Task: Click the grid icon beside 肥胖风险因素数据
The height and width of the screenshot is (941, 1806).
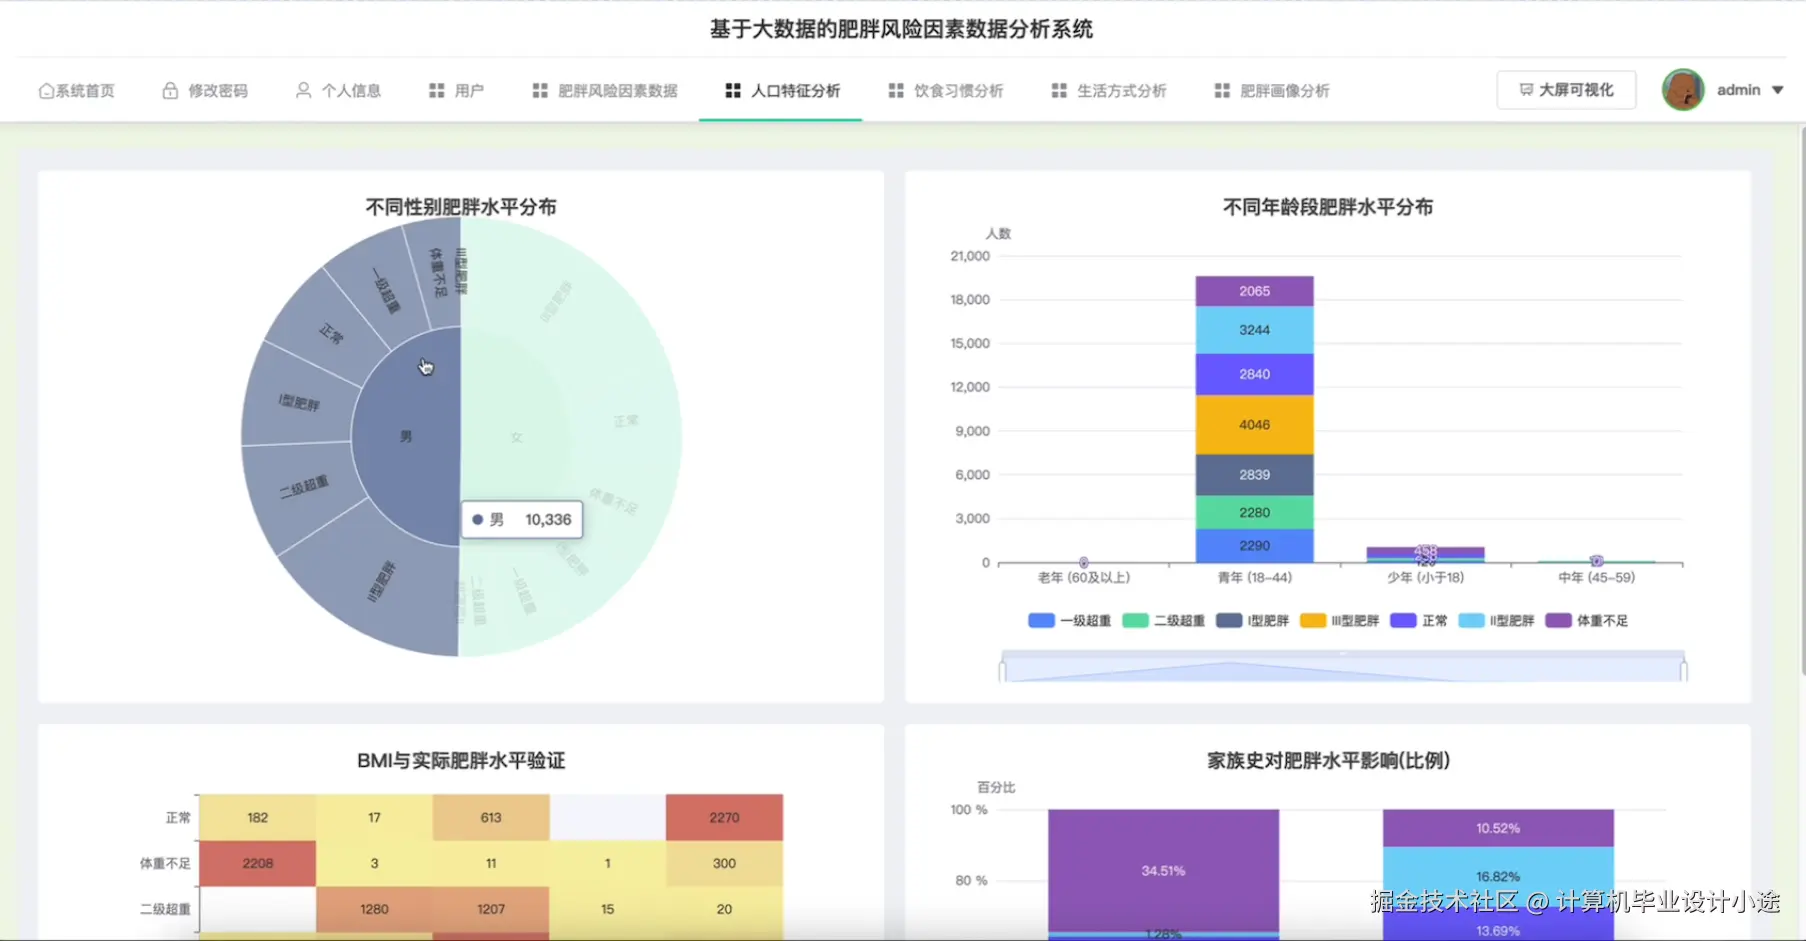Action: click(x=540, y=91)
